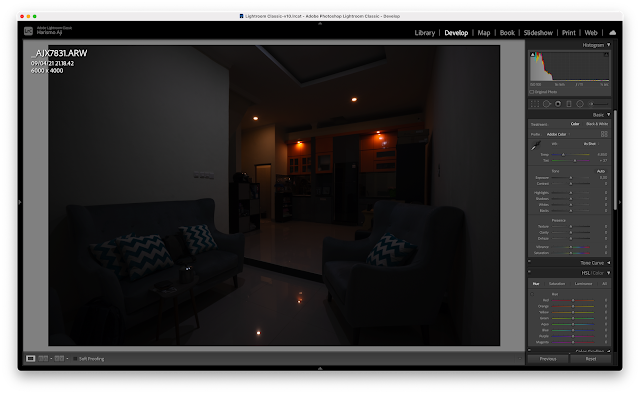Show HSL Saturation sliders tab
Viewport: 640px width, 394px height.
click(557, 284)
